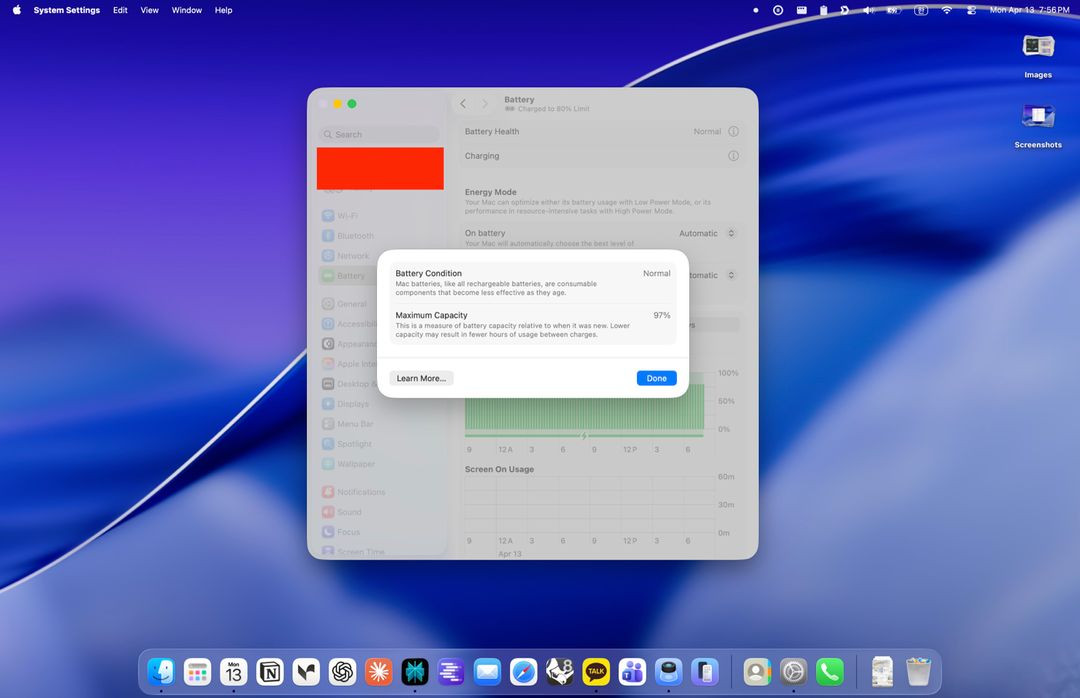Open the Battery Health info icon
Image resolution: width=1080 pixels, height=698 pixels.
pos(734,131)
